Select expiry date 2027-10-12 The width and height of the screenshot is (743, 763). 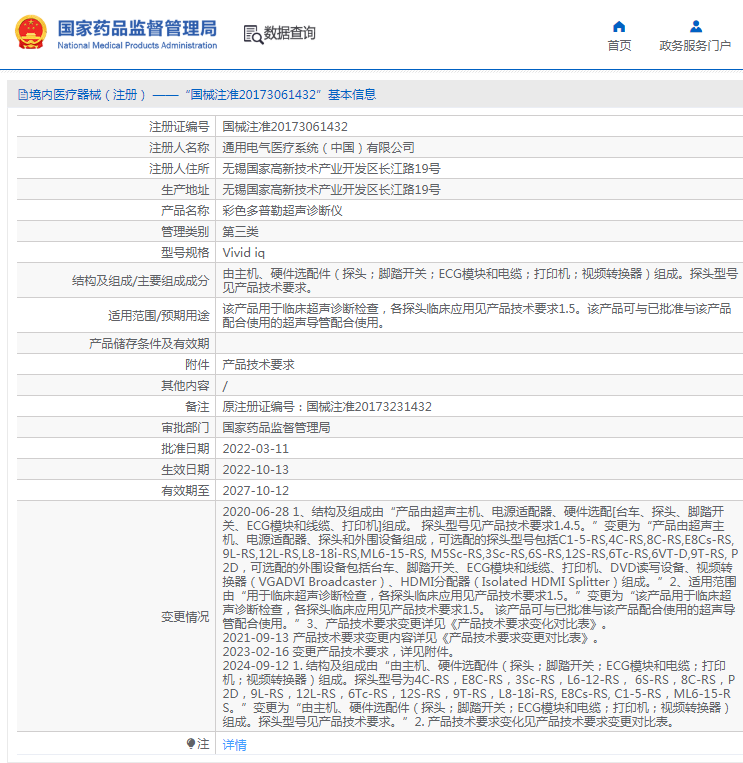pyautogui.click(x=255, y=490)
